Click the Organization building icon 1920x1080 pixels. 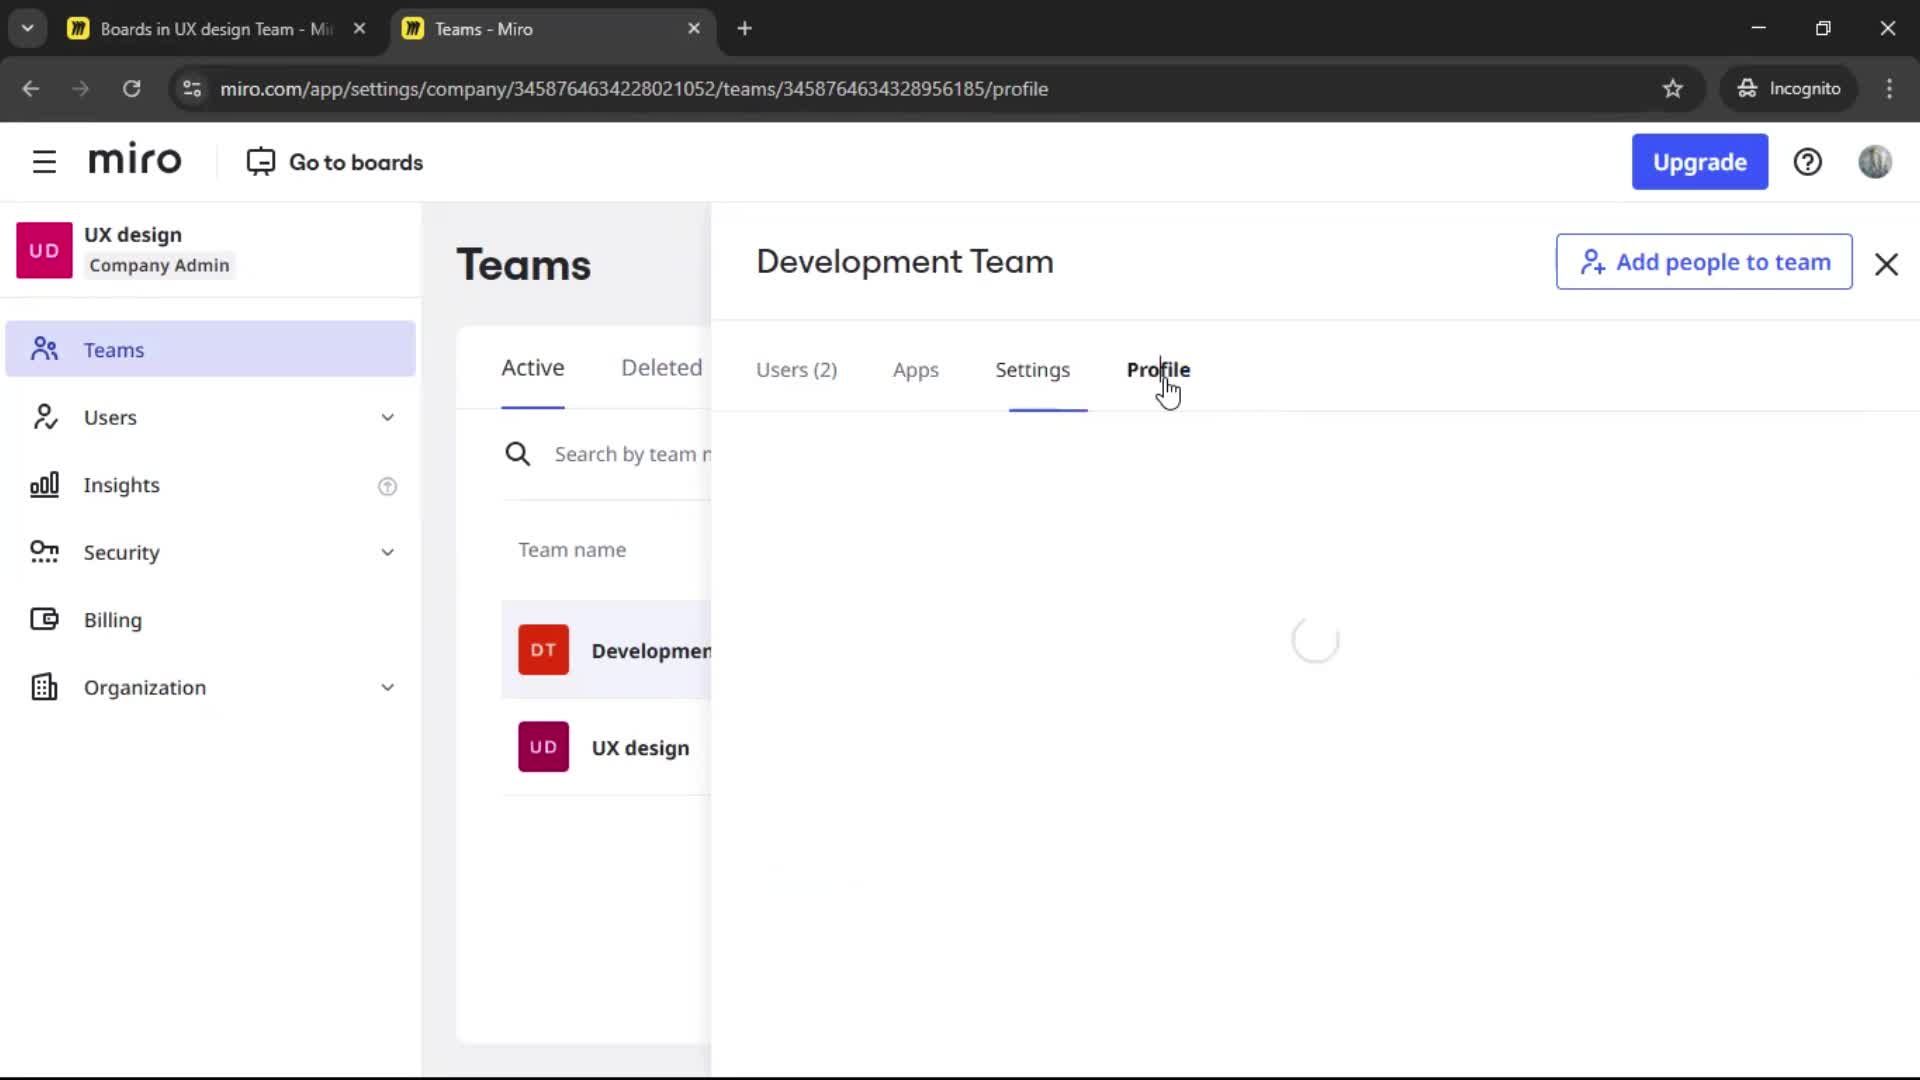coord(44,687)
